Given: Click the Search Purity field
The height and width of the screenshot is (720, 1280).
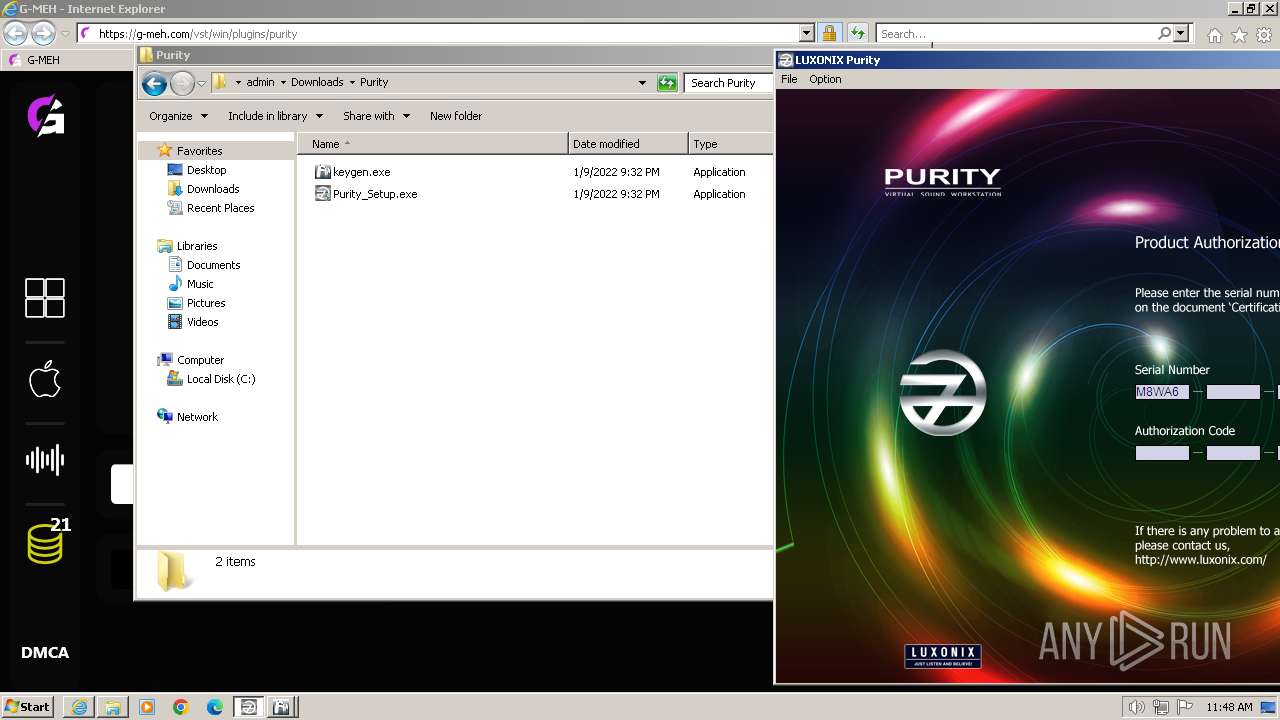Looking at the screenshot, I should (728, 83).
